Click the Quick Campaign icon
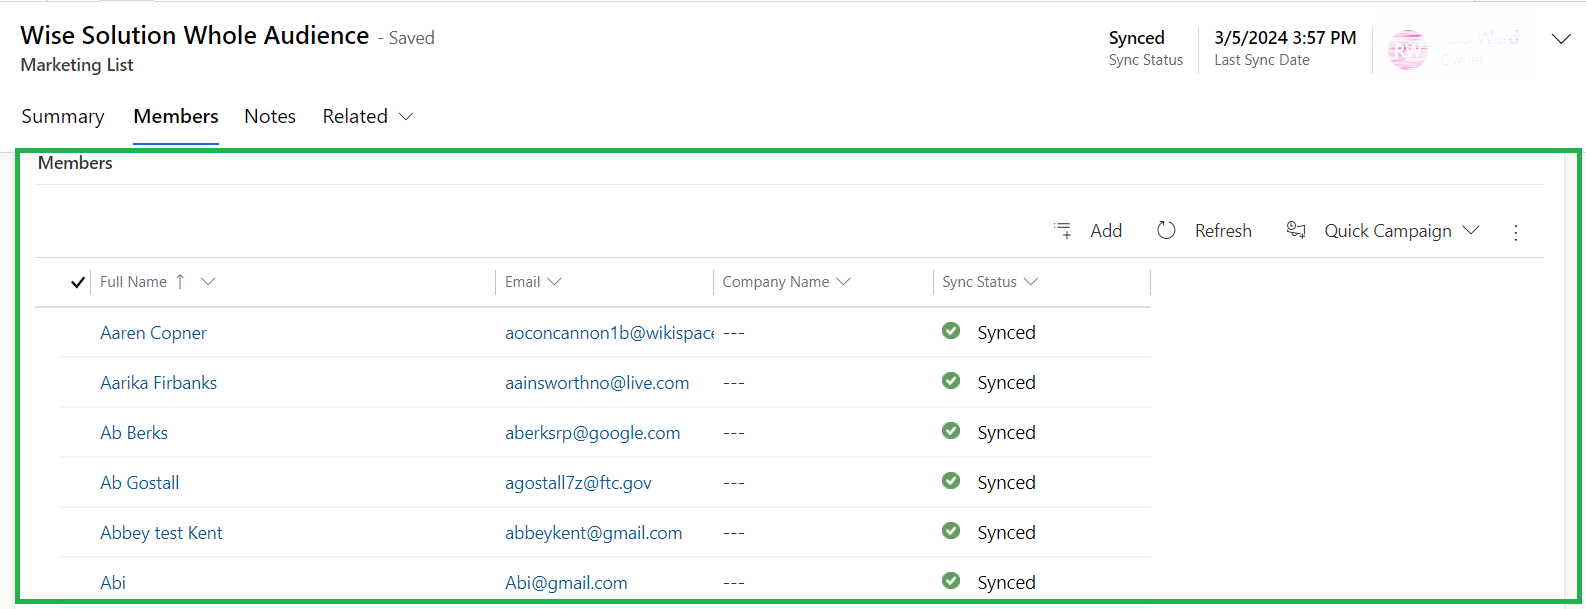The width and height of the screenshot is (1586, 609). click(1296, 230)
